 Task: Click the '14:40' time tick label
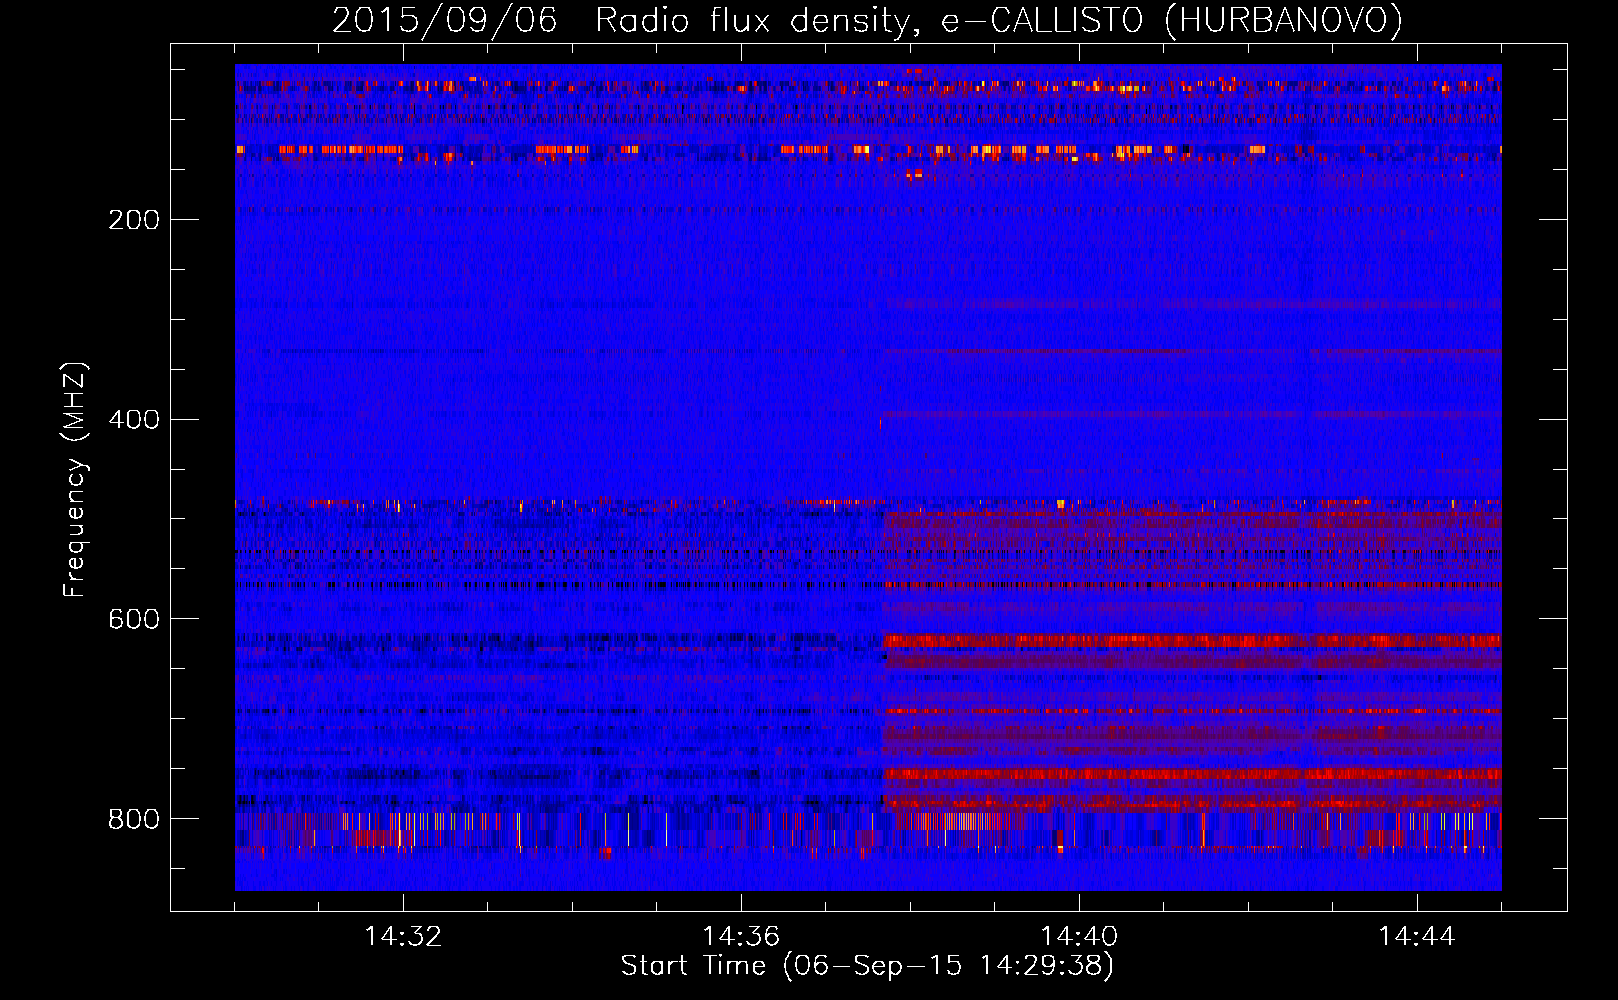1079,937
